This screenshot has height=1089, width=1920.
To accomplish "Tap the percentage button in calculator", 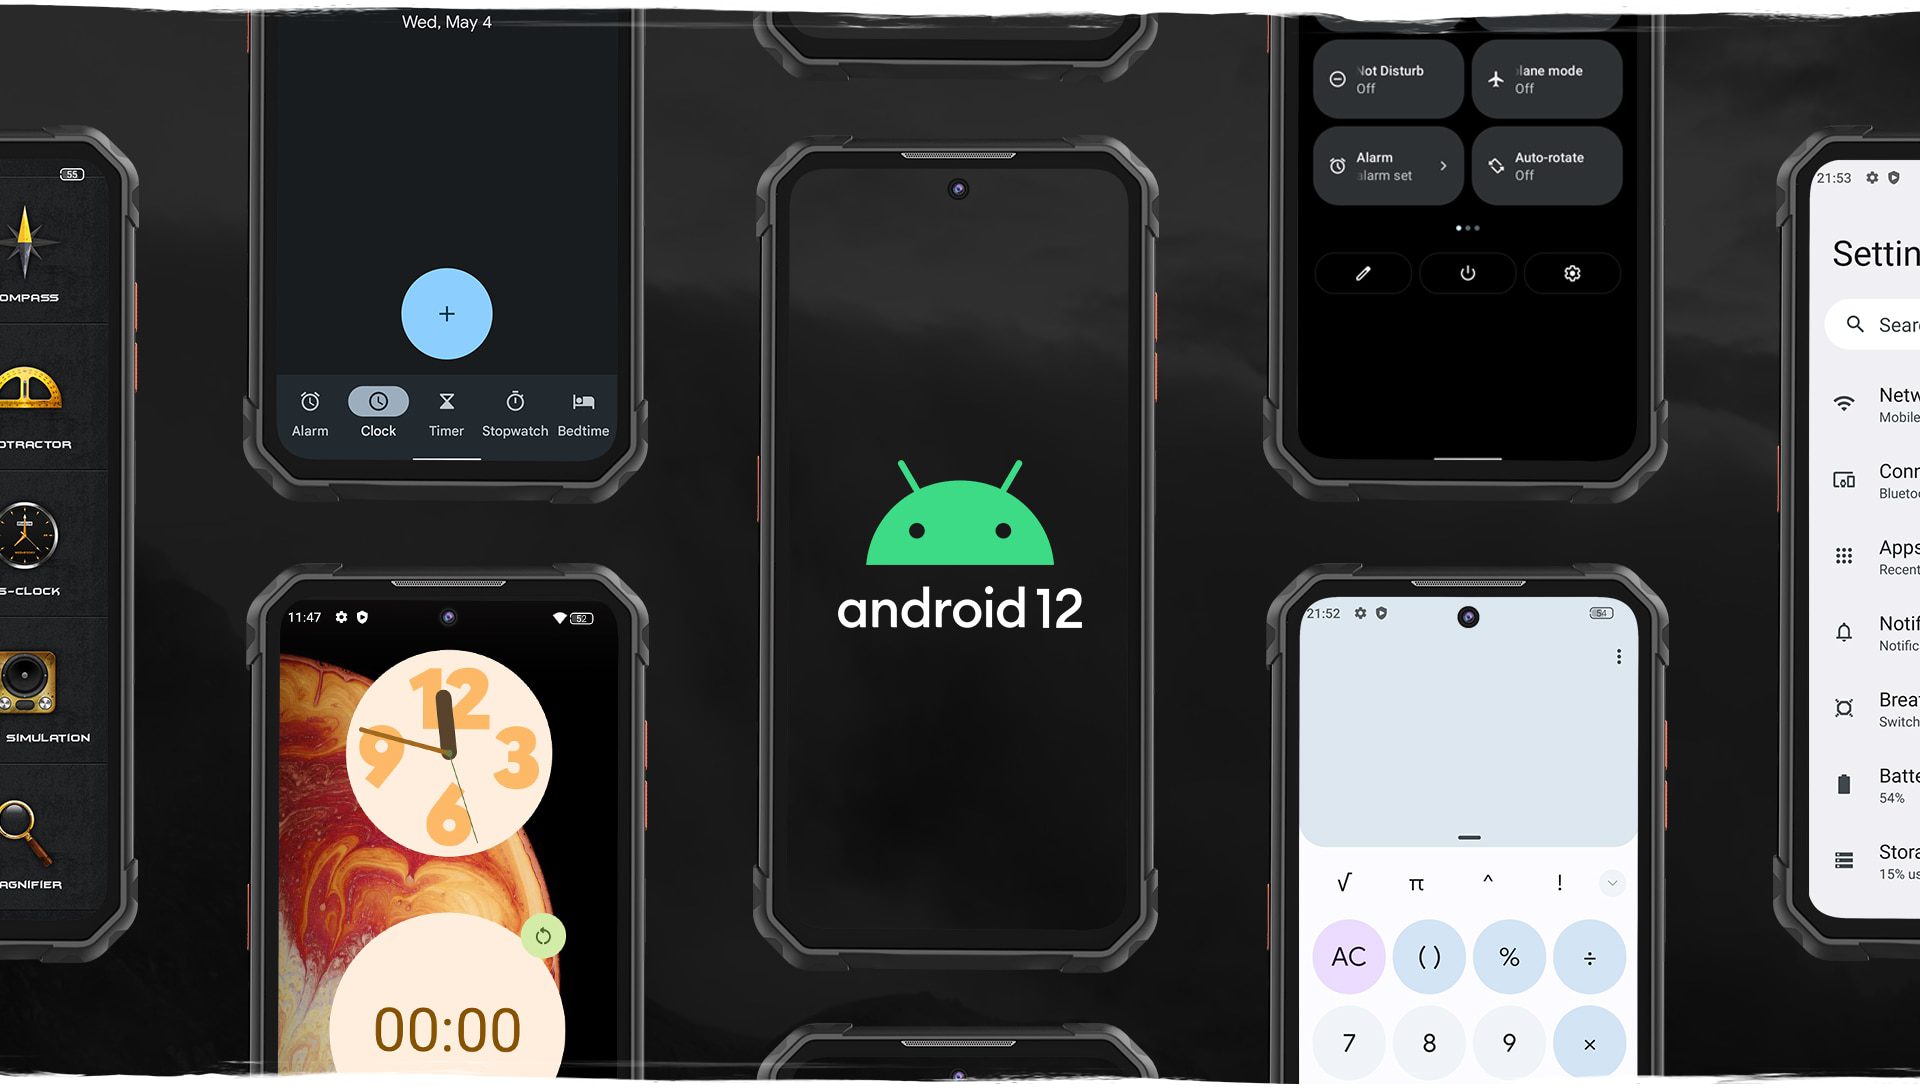I will [x=1510, y=956].
